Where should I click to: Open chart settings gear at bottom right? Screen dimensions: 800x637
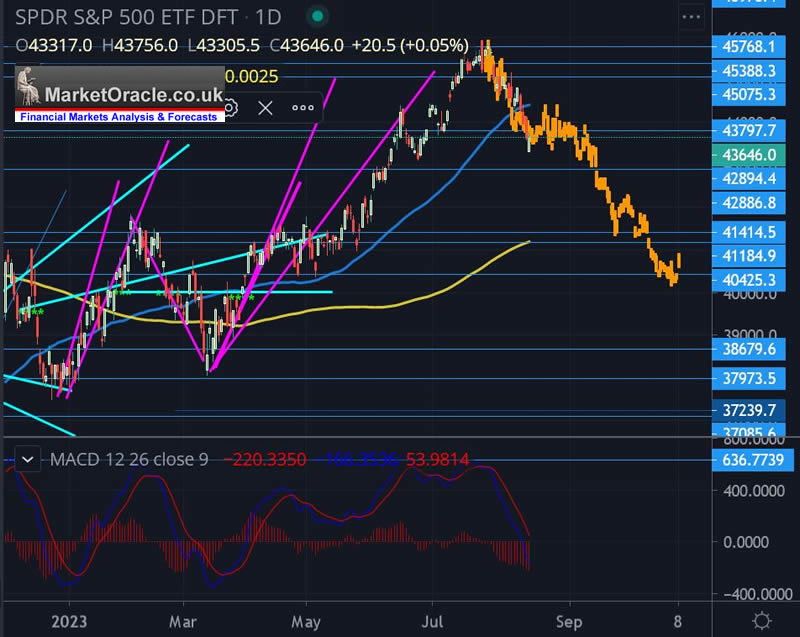pyautogui.click(x=762, y=621)
